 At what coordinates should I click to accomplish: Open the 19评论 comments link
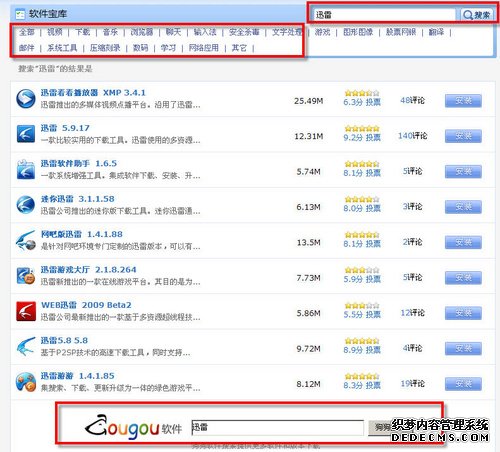coord(412,384)
